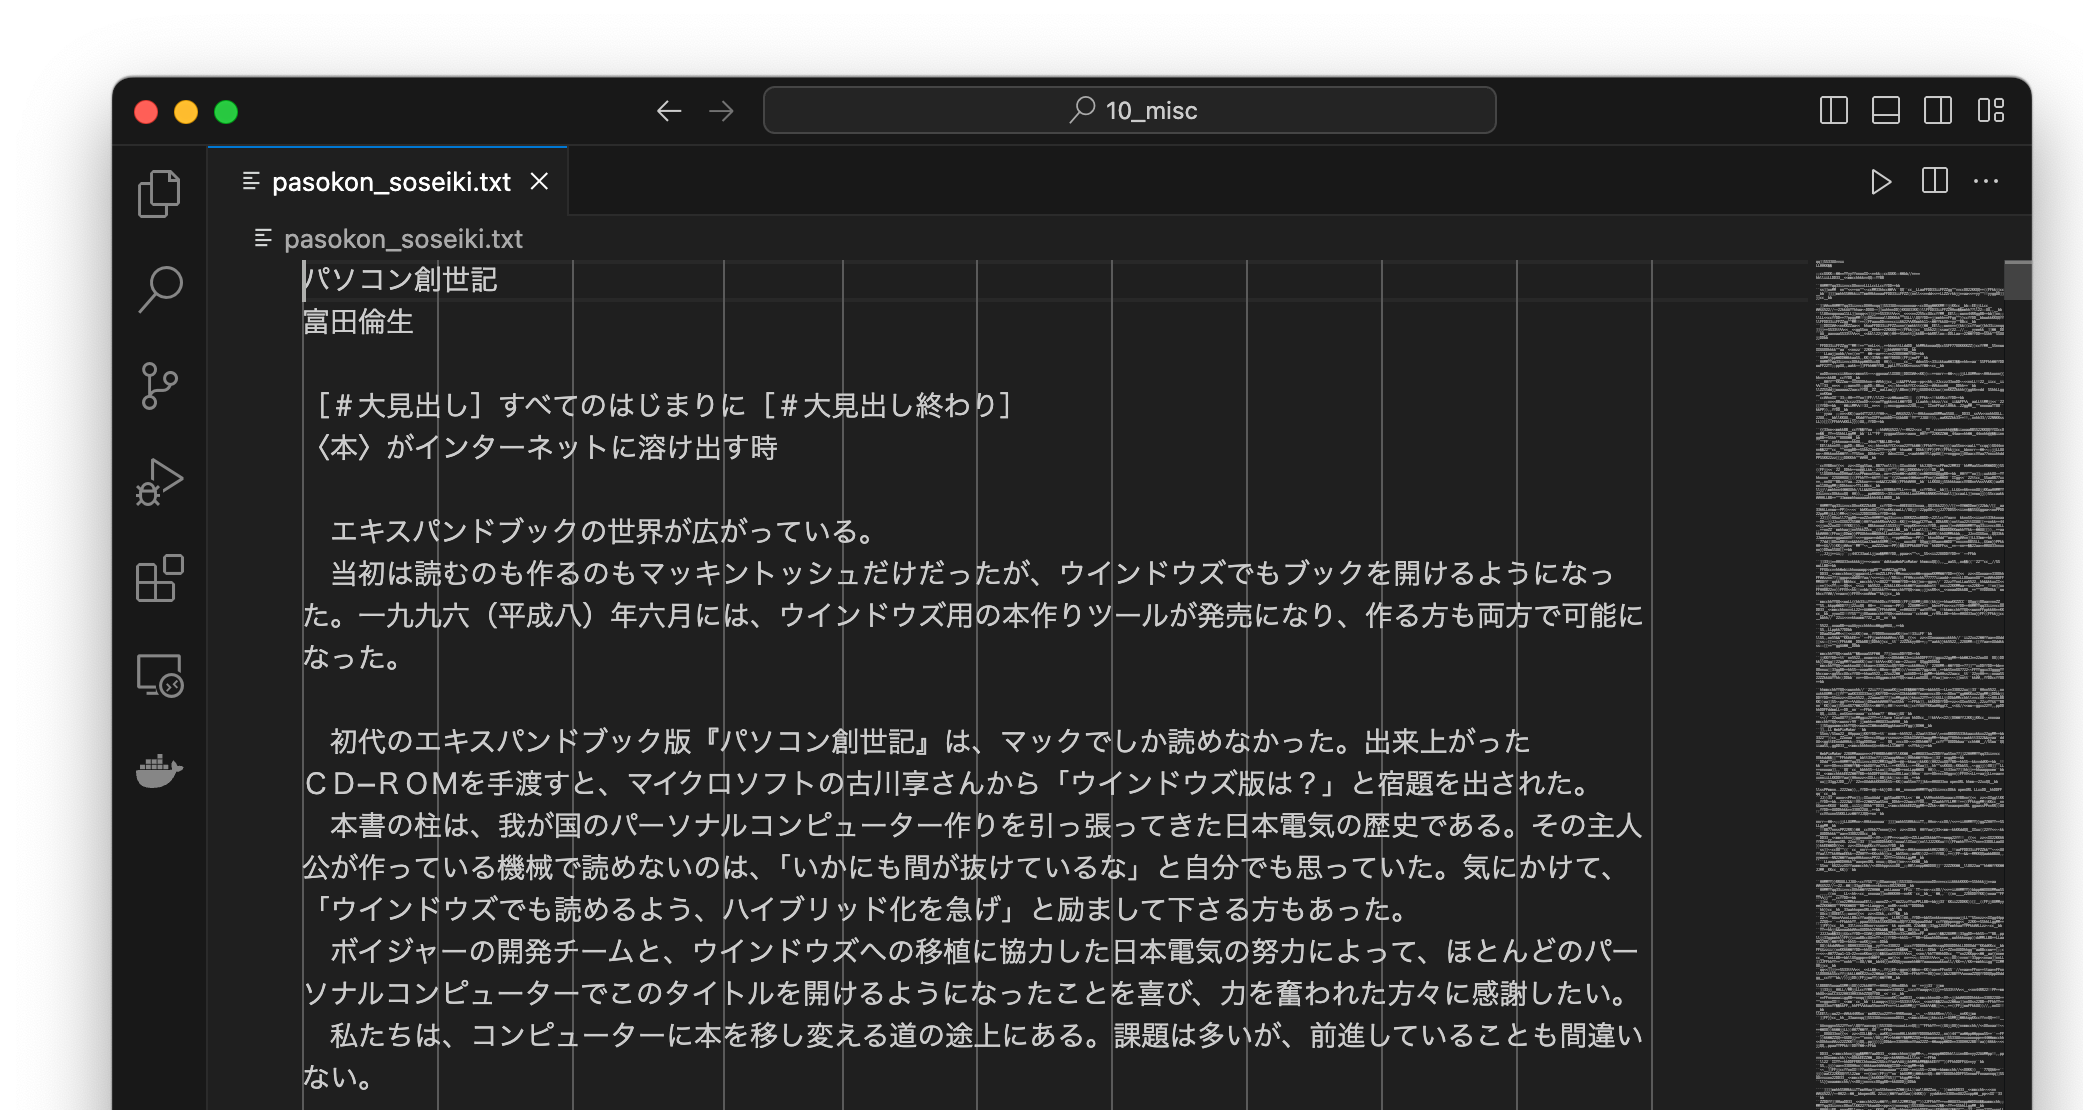Open the Run and Debug view
The height and width of the screenshot is (1110, 2083).
pos(159,483)
